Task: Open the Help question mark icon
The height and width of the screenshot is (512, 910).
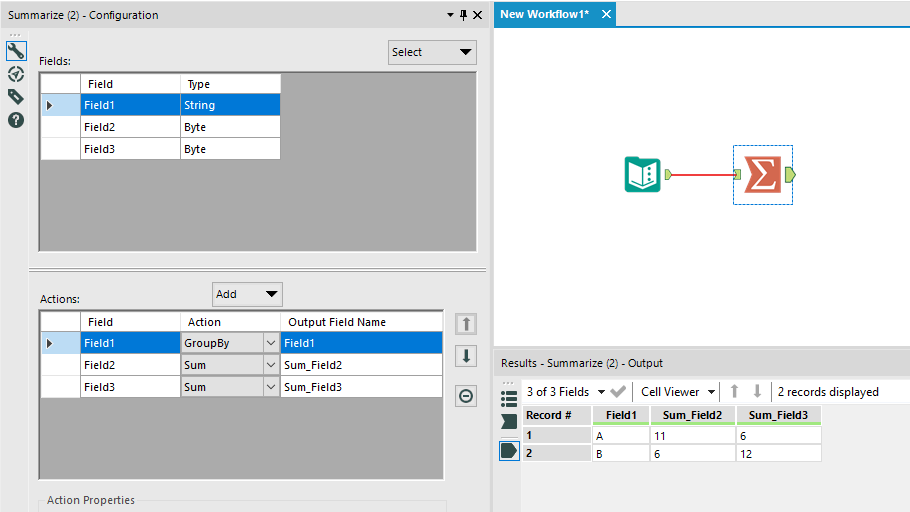Action: (x=16, y=120)
